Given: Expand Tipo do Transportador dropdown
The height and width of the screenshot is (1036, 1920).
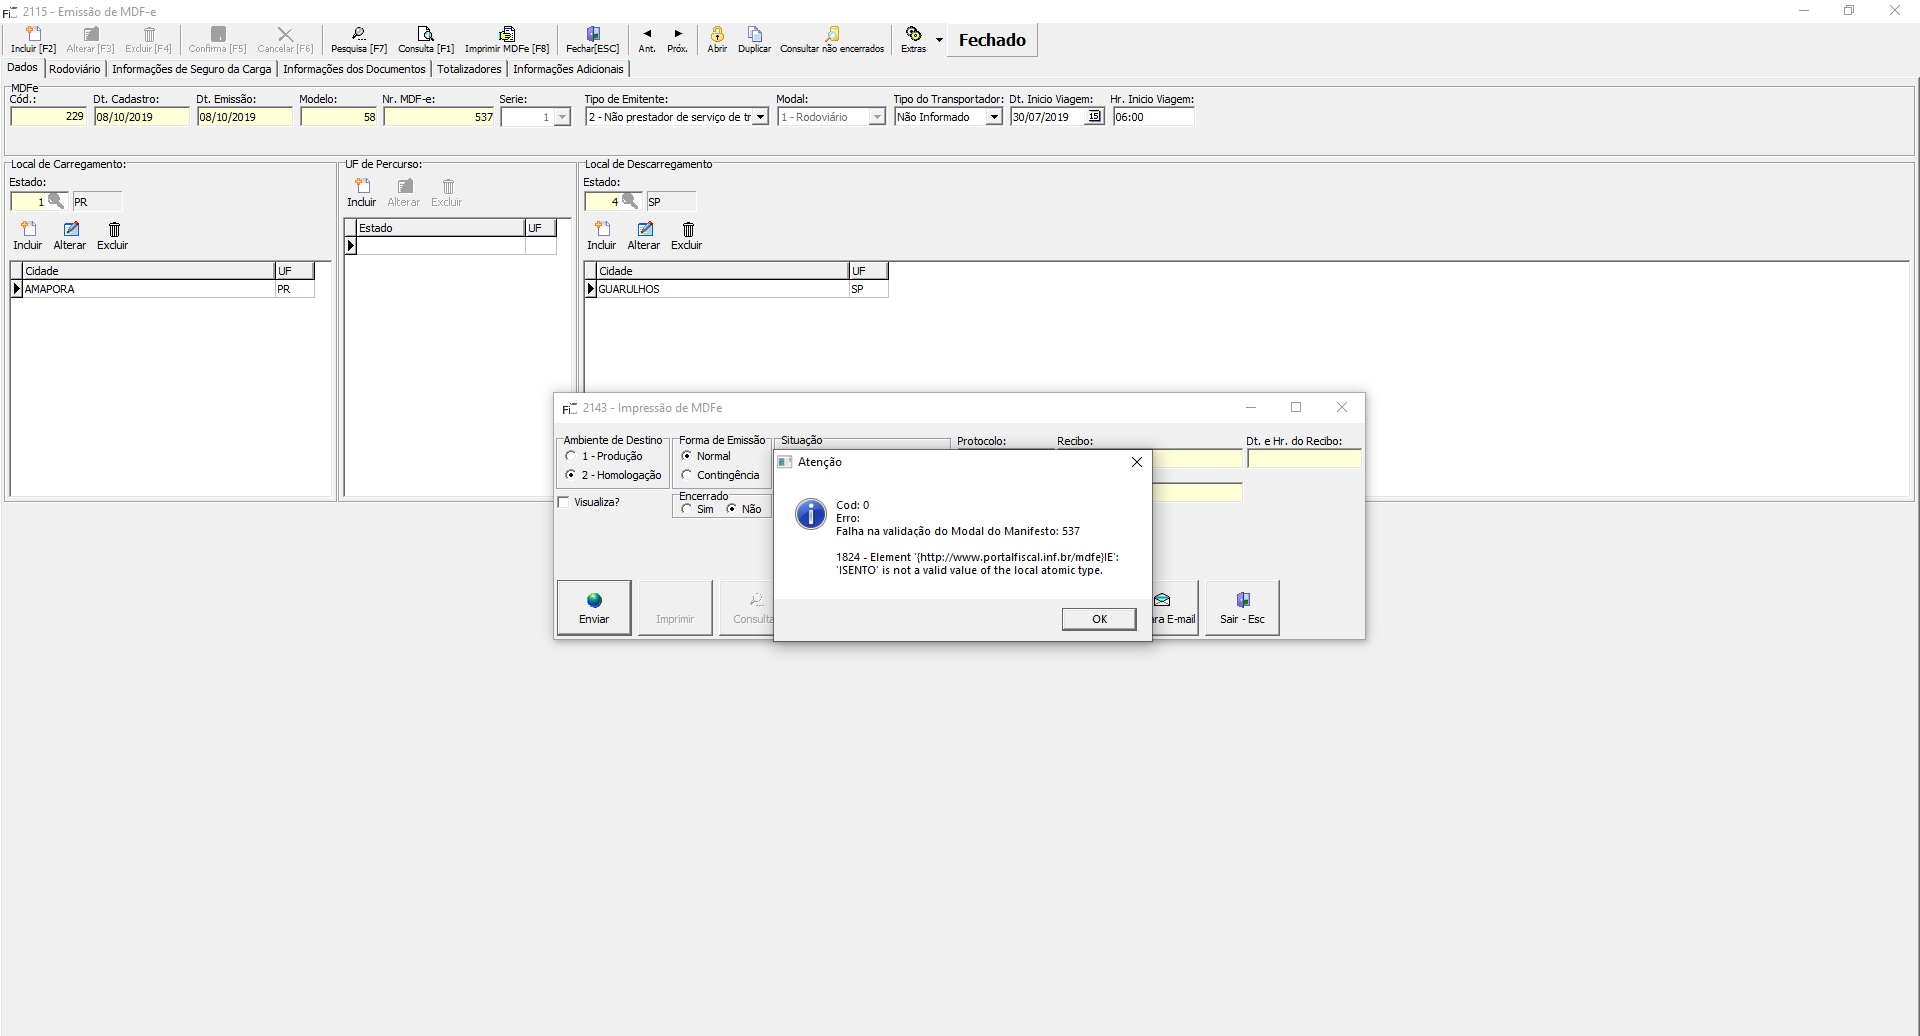Looking at the screenshot, I should [994, 117].
